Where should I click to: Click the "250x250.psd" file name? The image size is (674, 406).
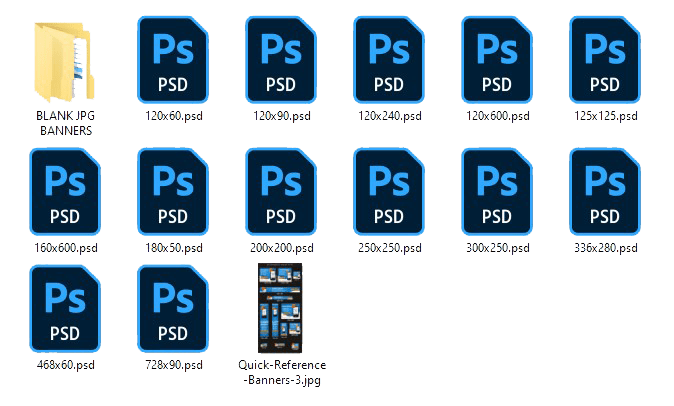389,248
